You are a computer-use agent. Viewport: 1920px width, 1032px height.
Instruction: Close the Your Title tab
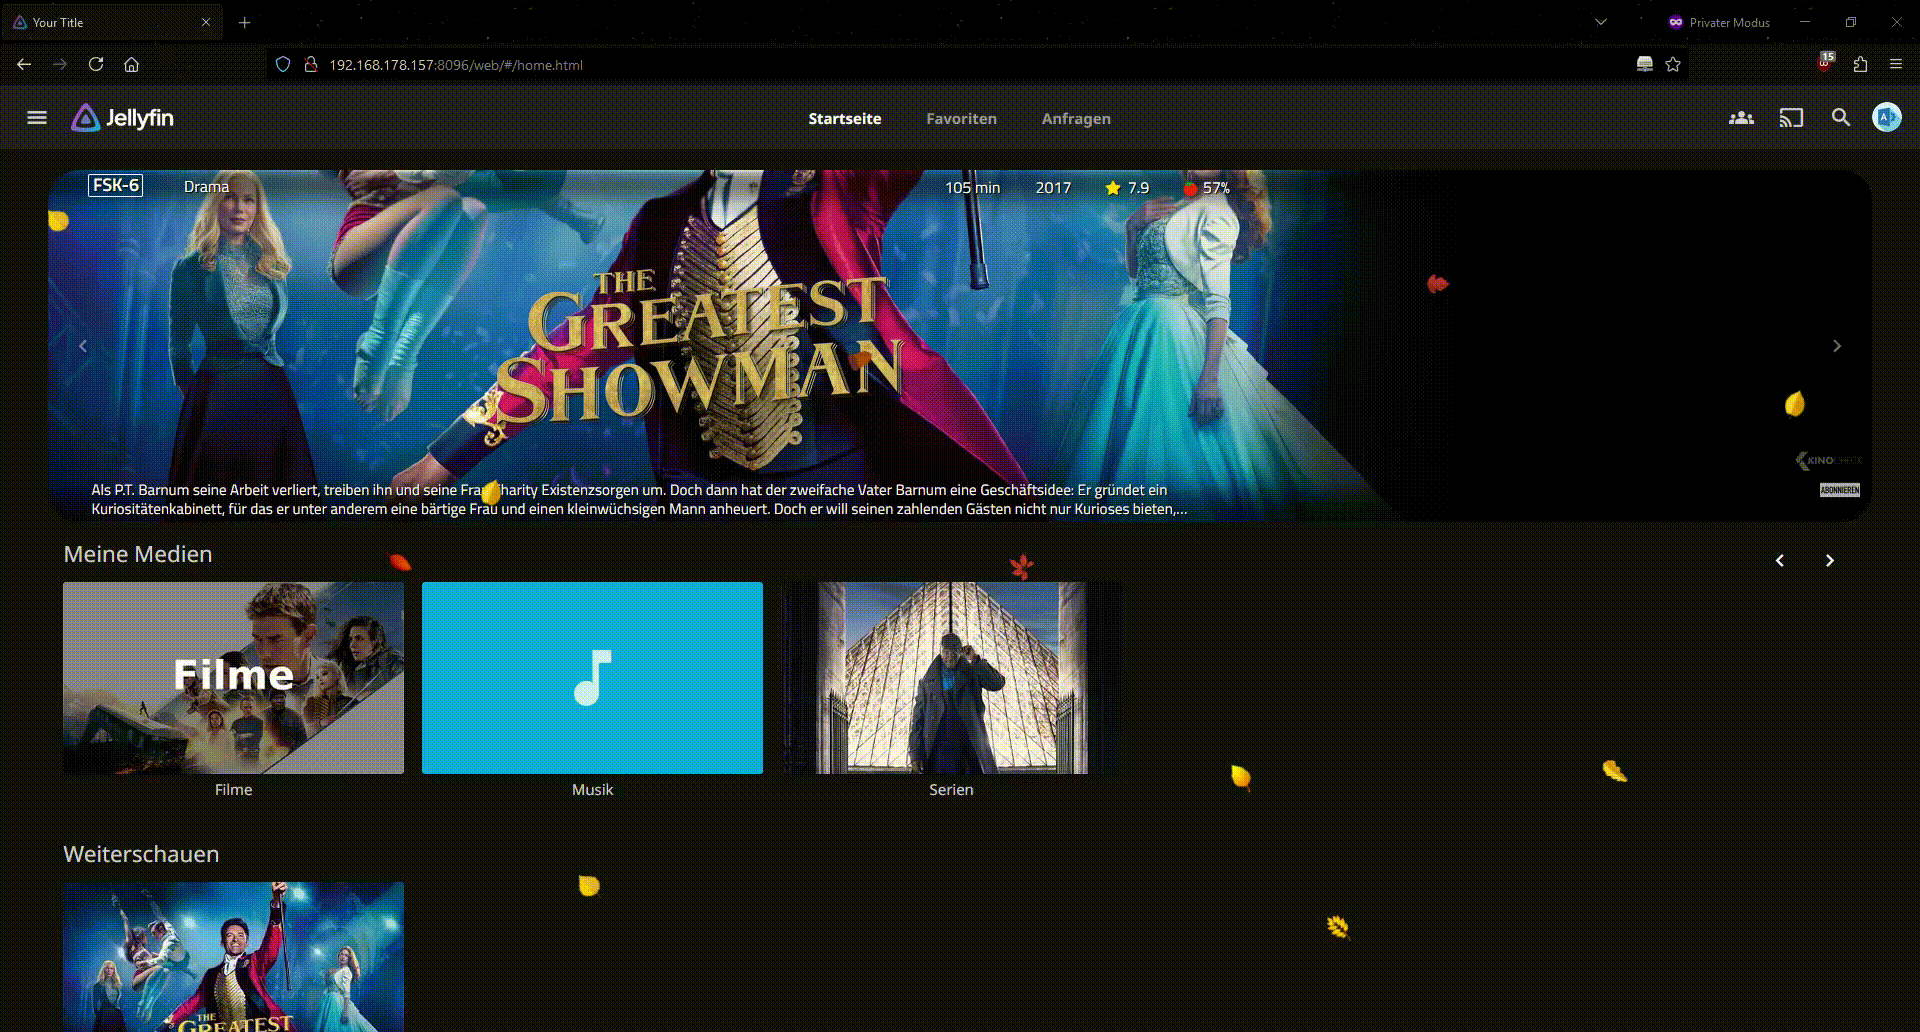tap(206, 22)
